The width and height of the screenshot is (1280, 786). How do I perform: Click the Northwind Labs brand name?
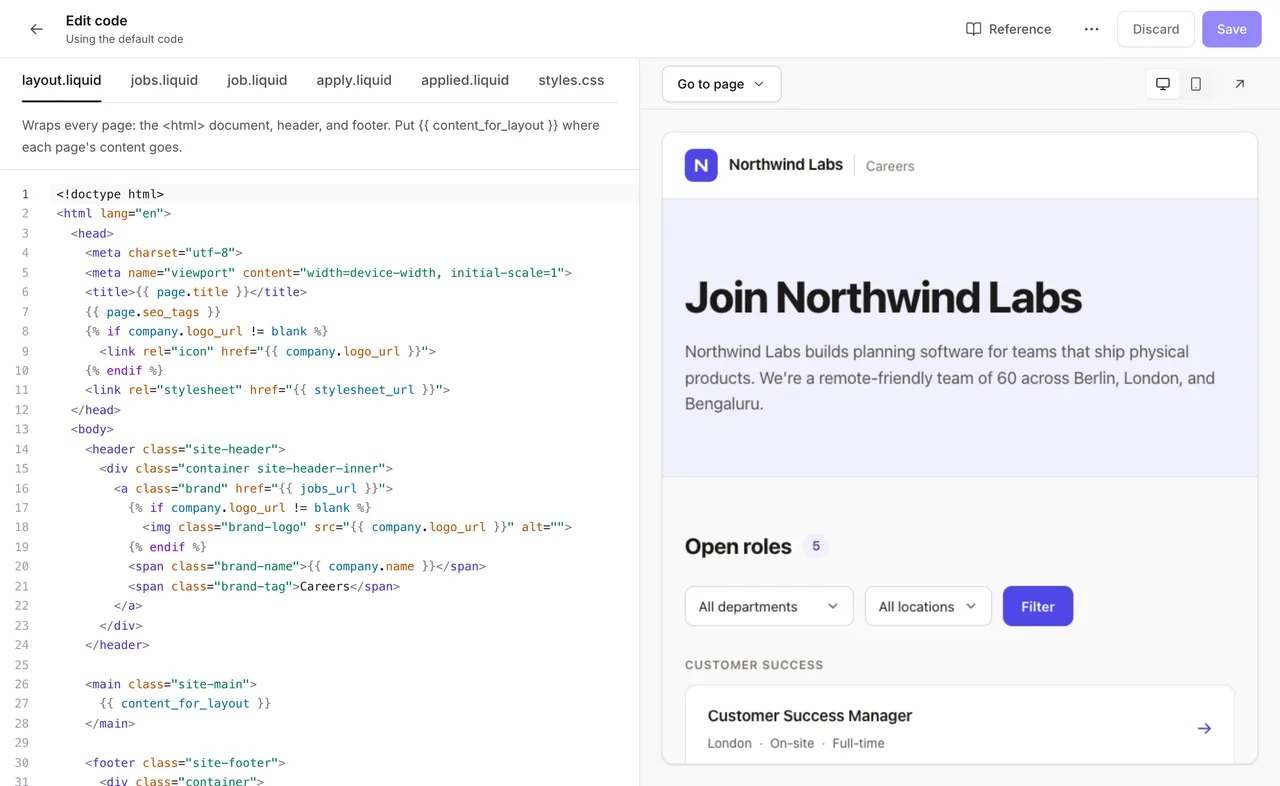tap(786, 165)
